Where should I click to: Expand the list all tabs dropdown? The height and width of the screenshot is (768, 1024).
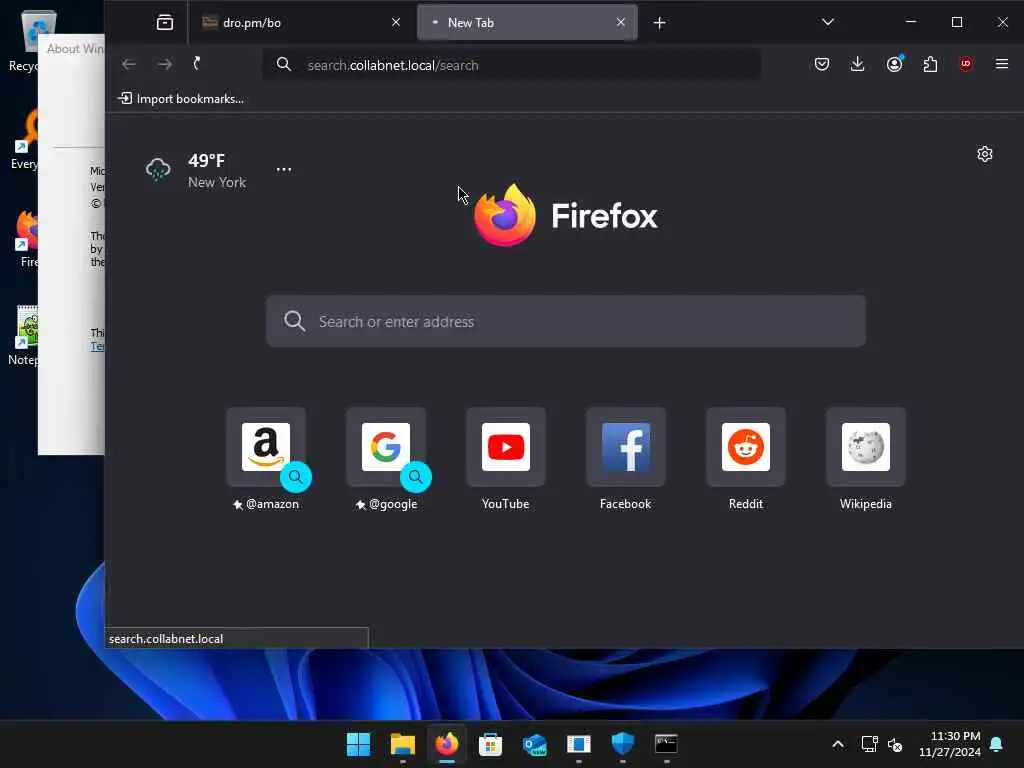827,22
